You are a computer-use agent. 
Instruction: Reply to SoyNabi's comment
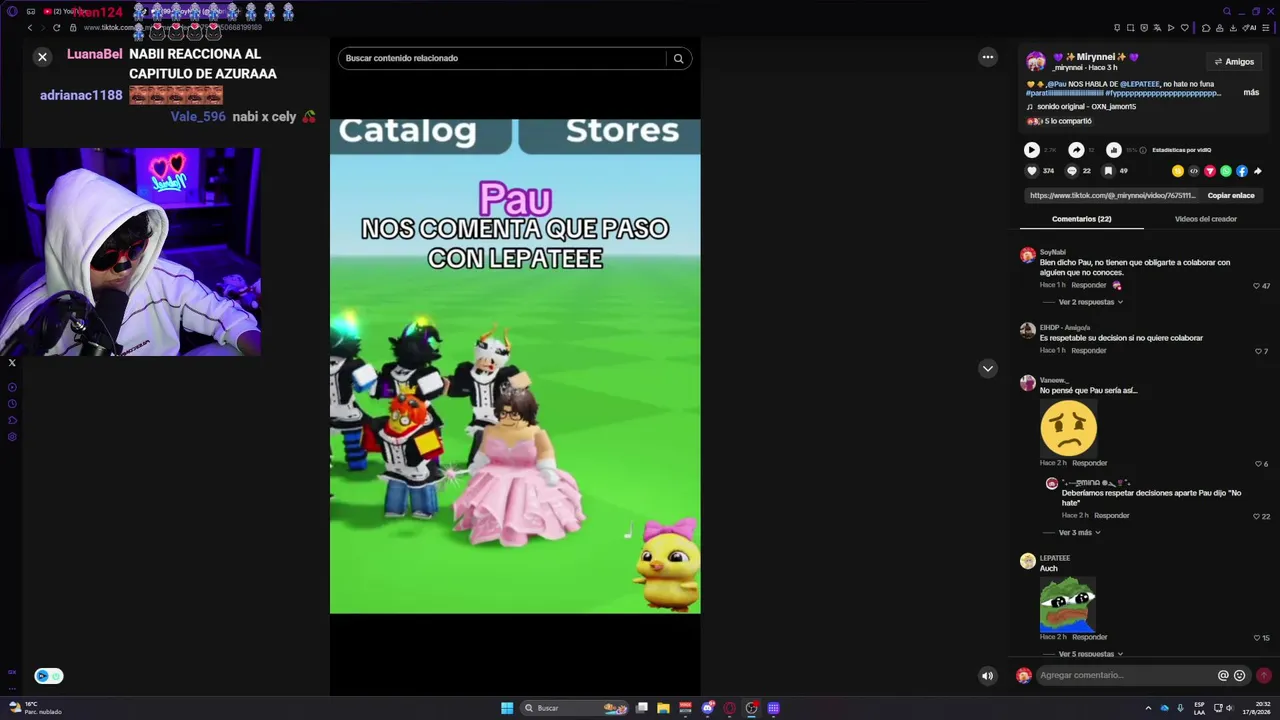point(1089,285)
